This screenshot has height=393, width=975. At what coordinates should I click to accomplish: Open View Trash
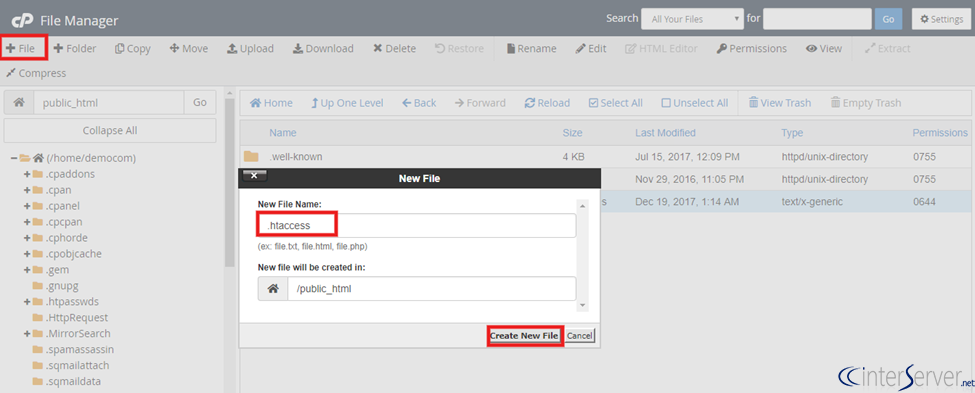780,103
